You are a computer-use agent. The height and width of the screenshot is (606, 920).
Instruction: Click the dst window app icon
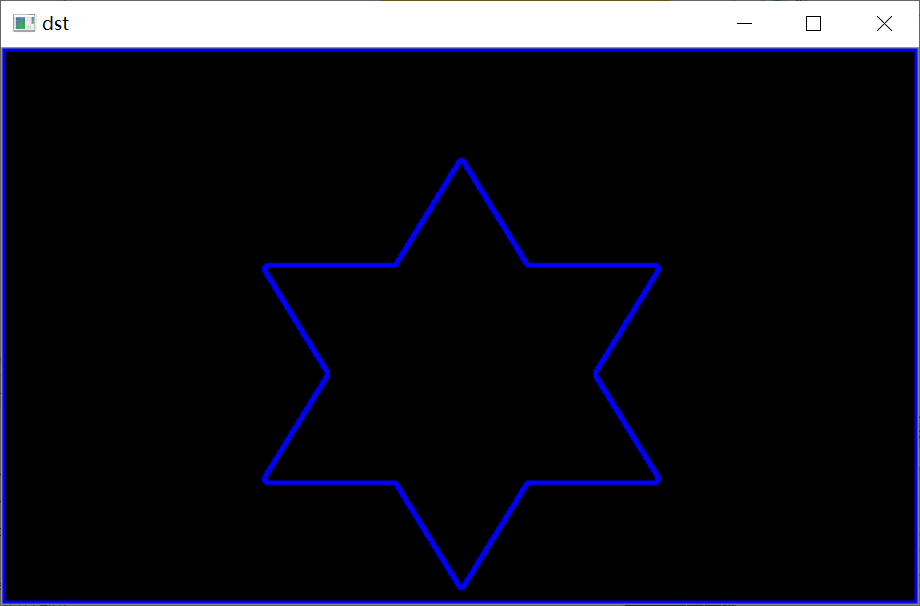click(24, 23)
